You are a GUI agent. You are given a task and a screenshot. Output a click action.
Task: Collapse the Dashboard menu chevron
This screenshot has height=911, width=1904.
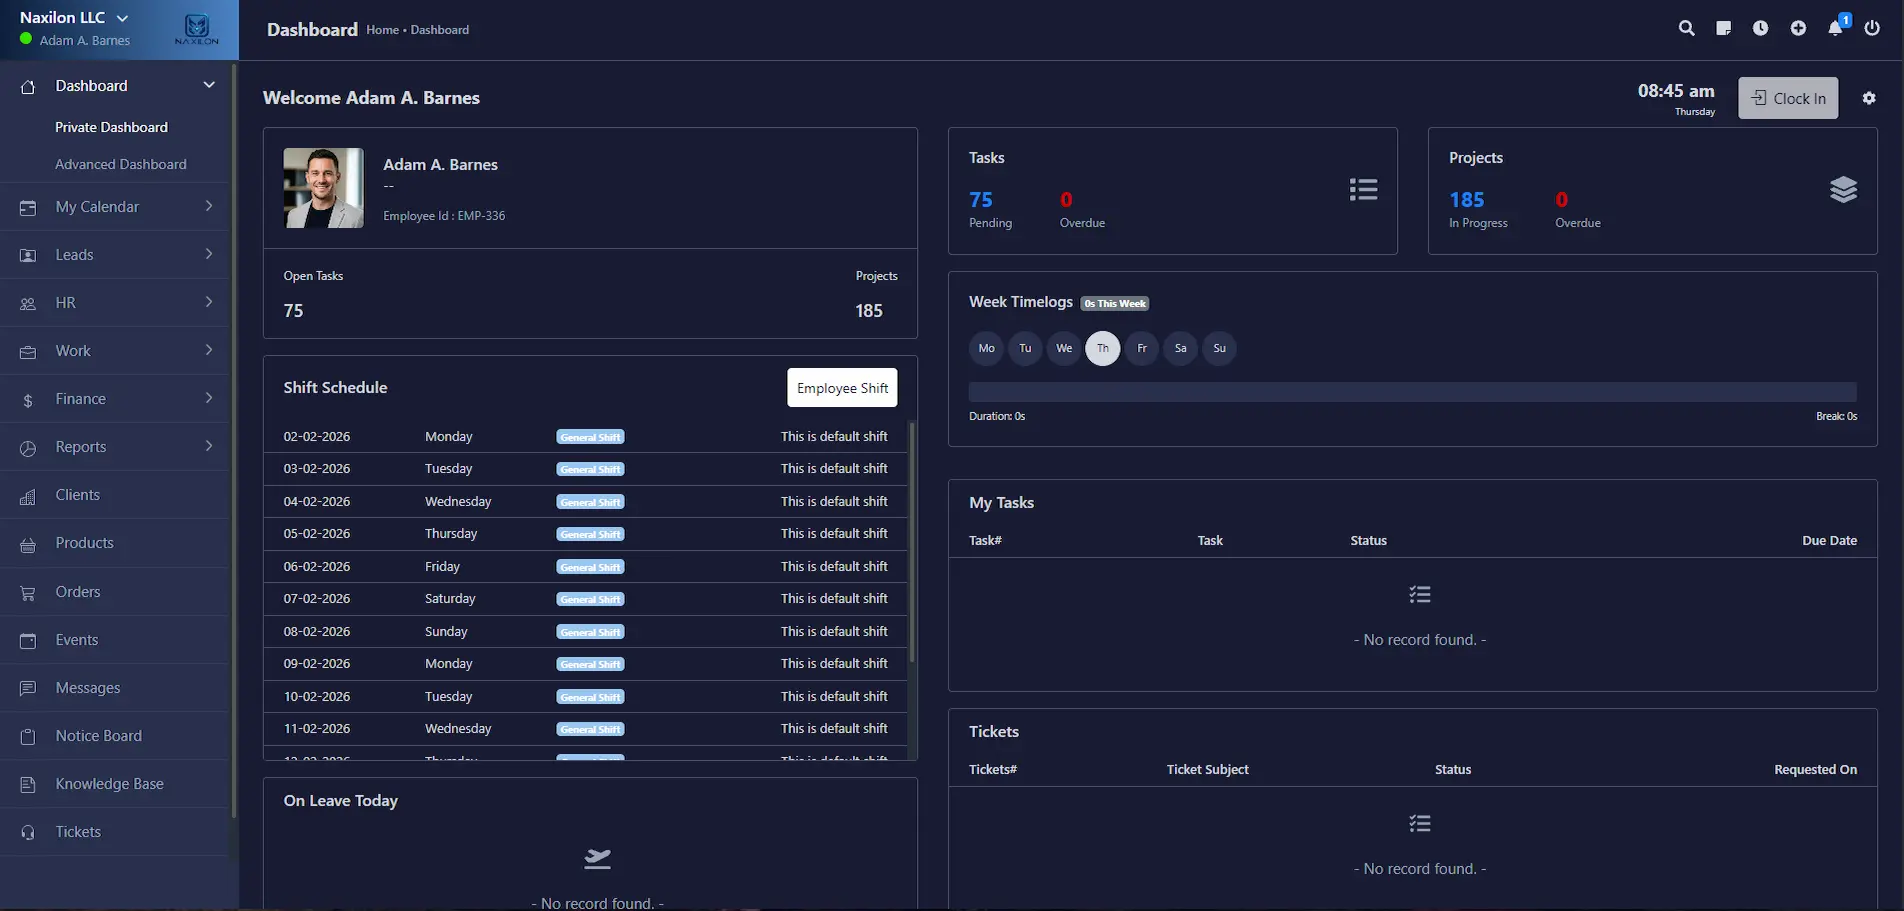coord(209,85)
